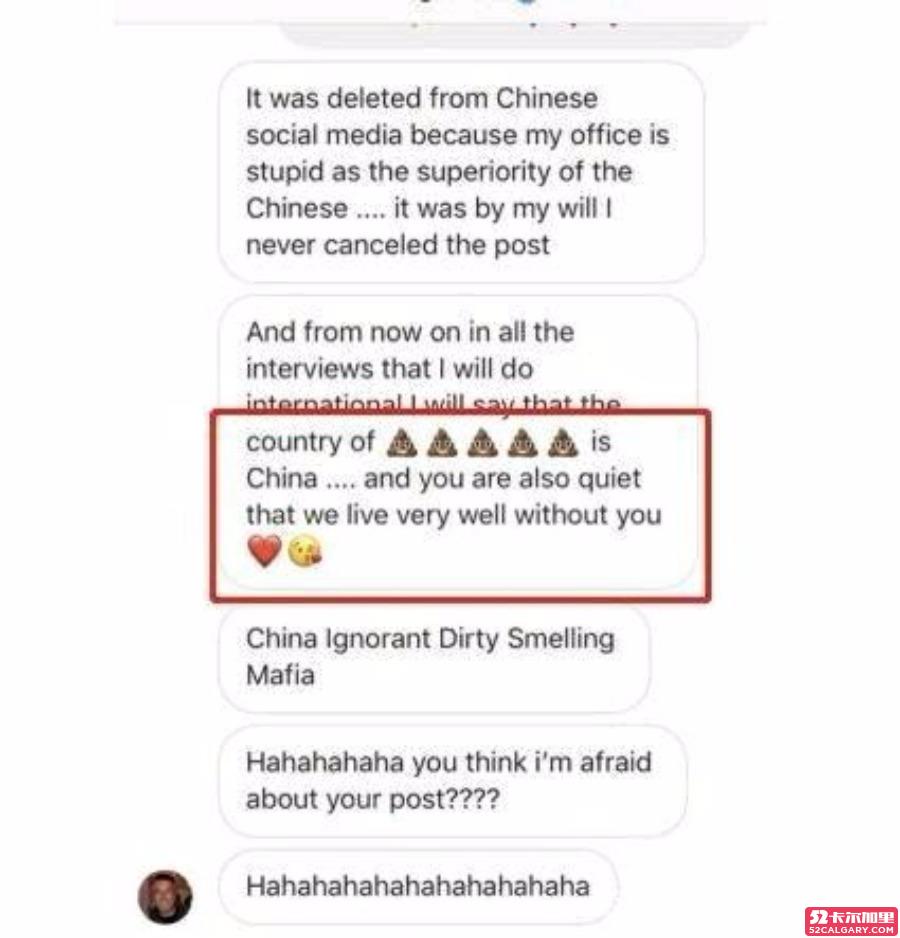Click the fourth poop emoji in the row
The width and height of the screenshot is (900, 938).
pos(523,443)
